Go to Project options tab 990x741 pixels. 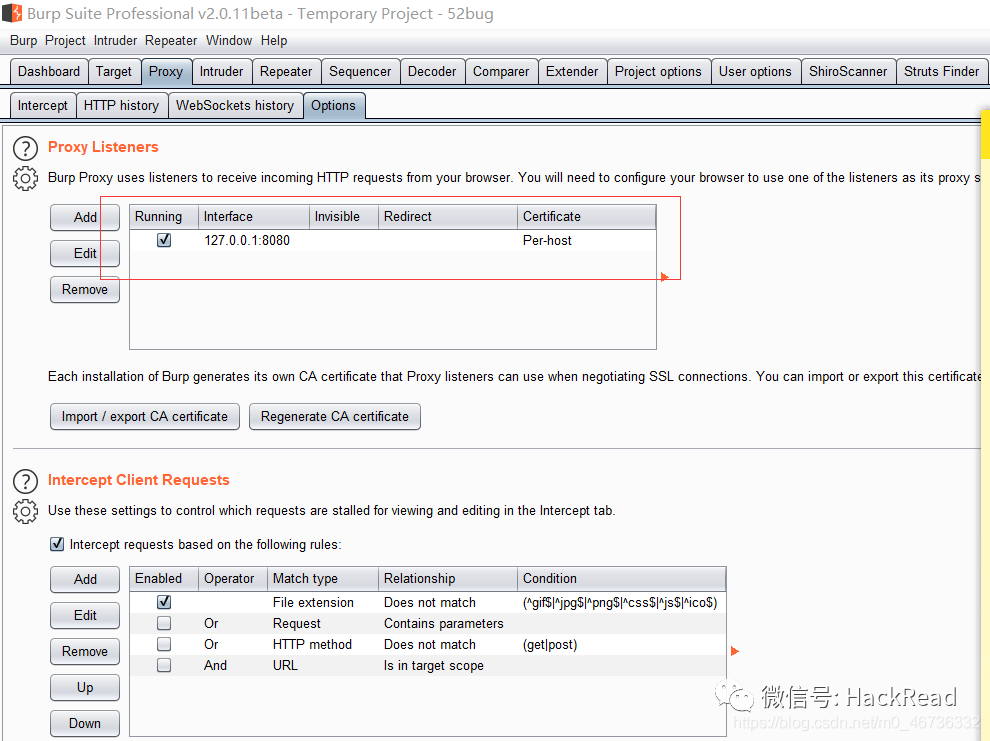pyautogui.click(x=659, y=71)
